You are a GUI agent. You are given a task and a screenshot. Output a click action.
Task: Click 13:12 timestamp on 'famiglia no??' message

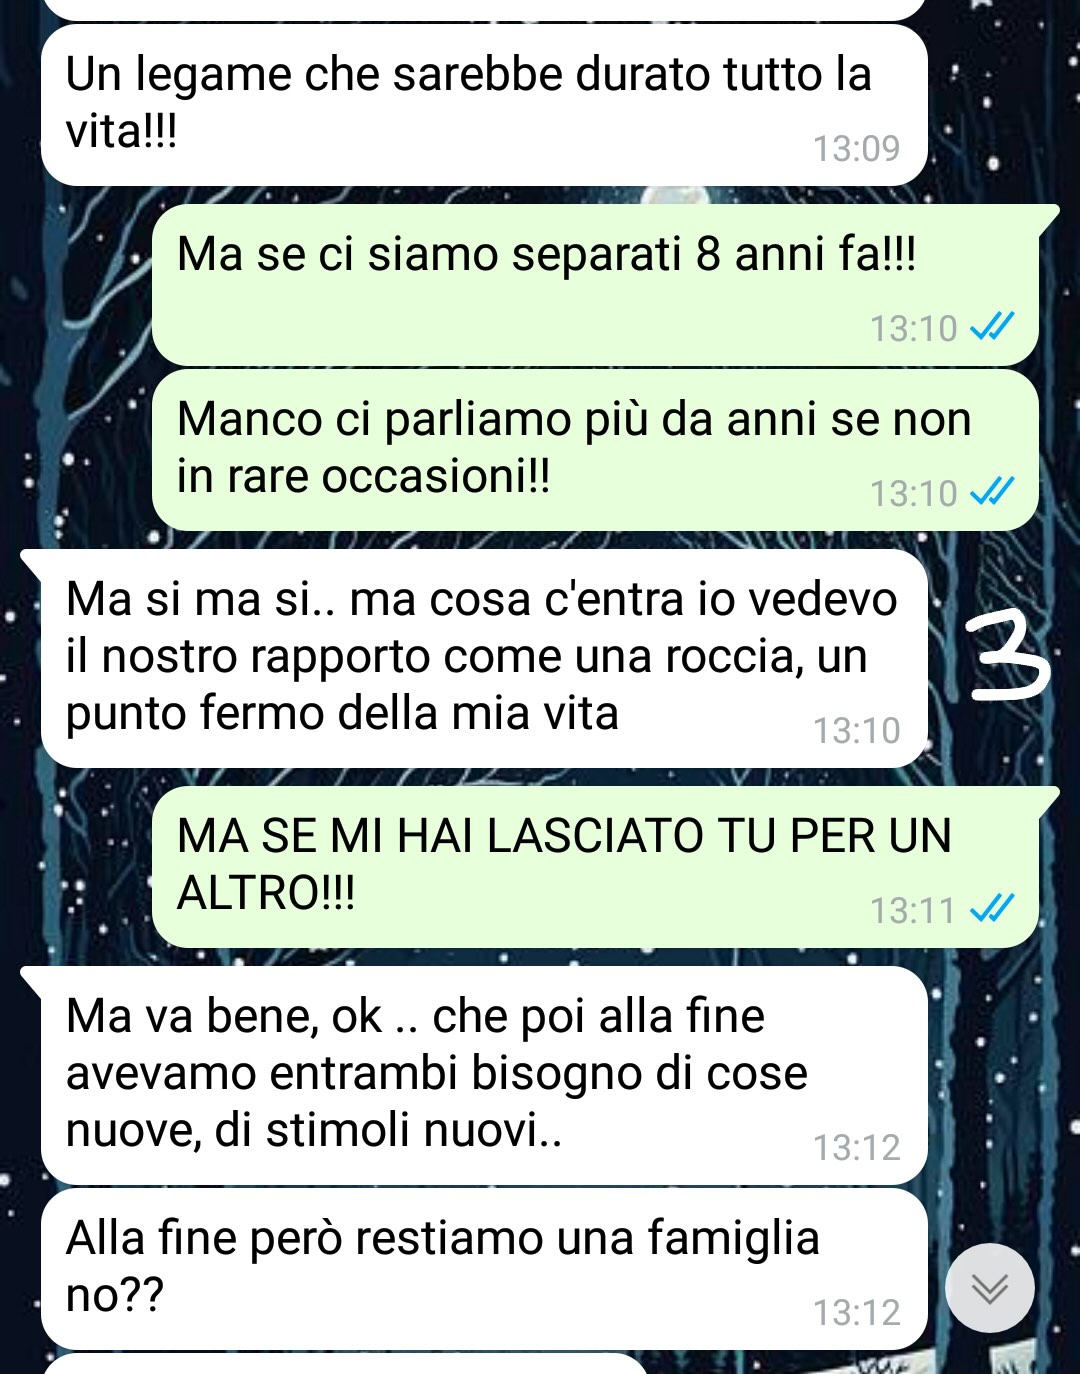(857, 1313)
